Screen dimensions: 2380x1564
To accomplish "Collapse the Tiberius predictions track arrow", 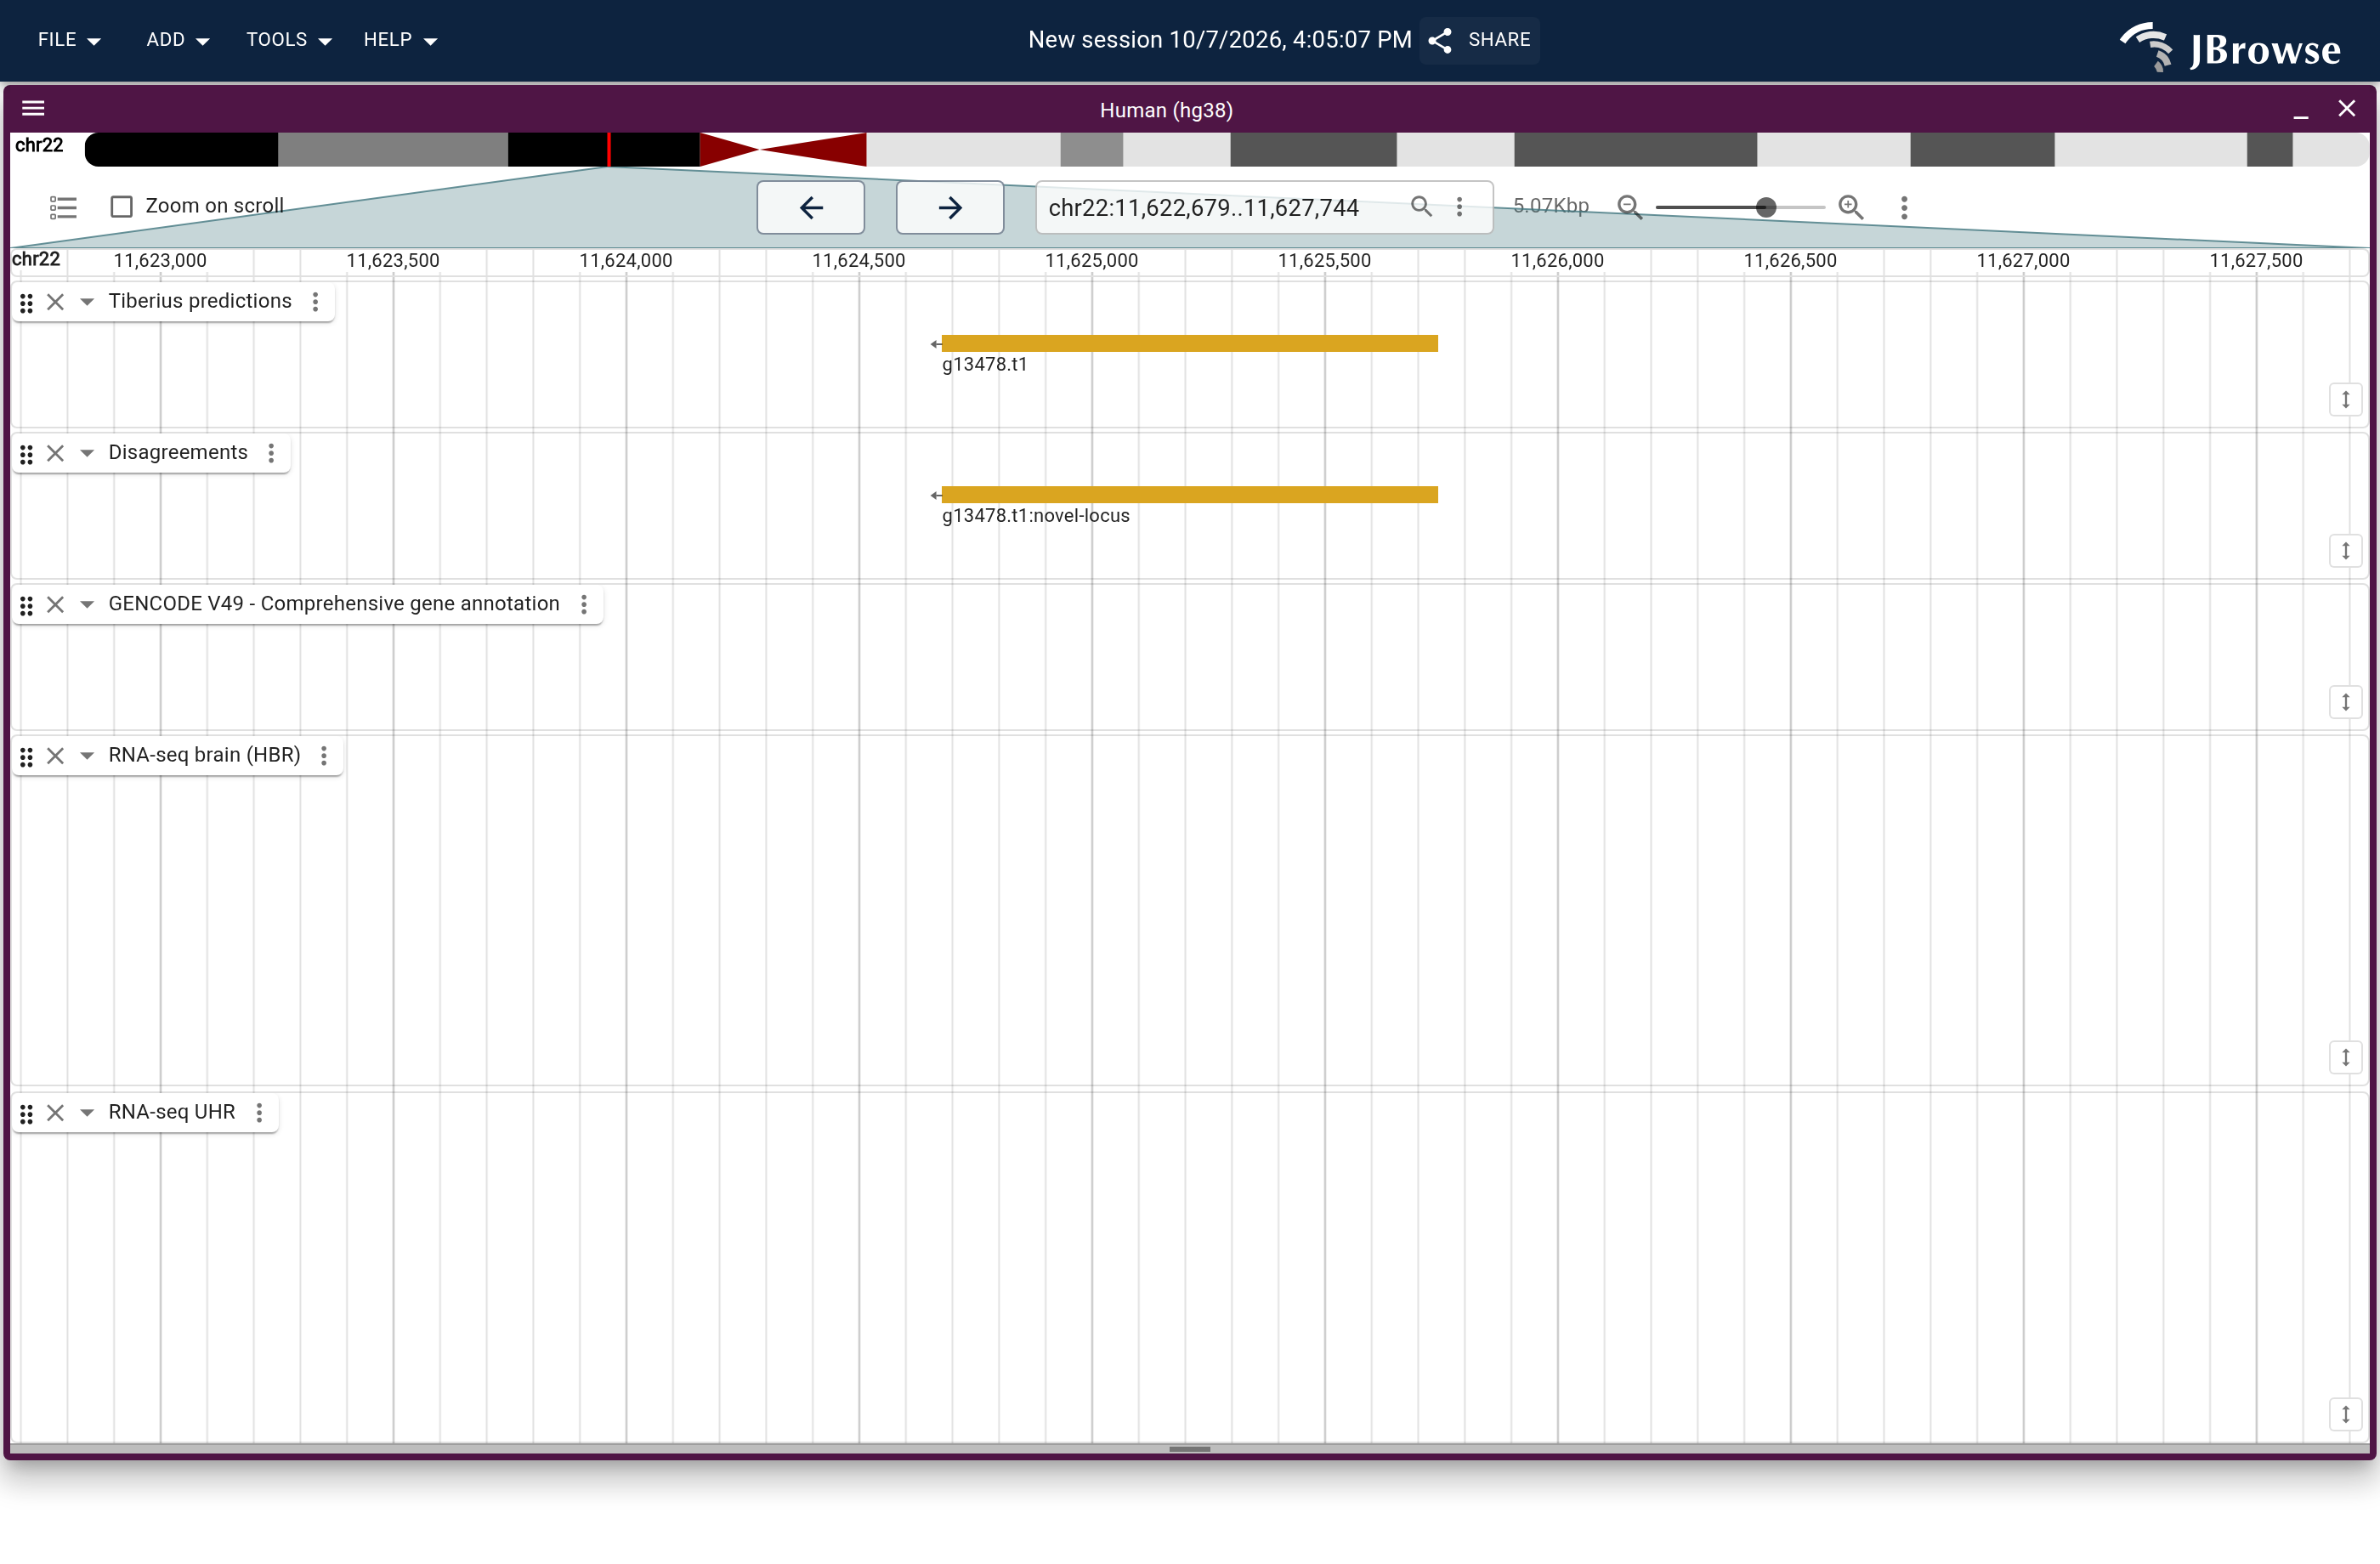I will (87, 302).
